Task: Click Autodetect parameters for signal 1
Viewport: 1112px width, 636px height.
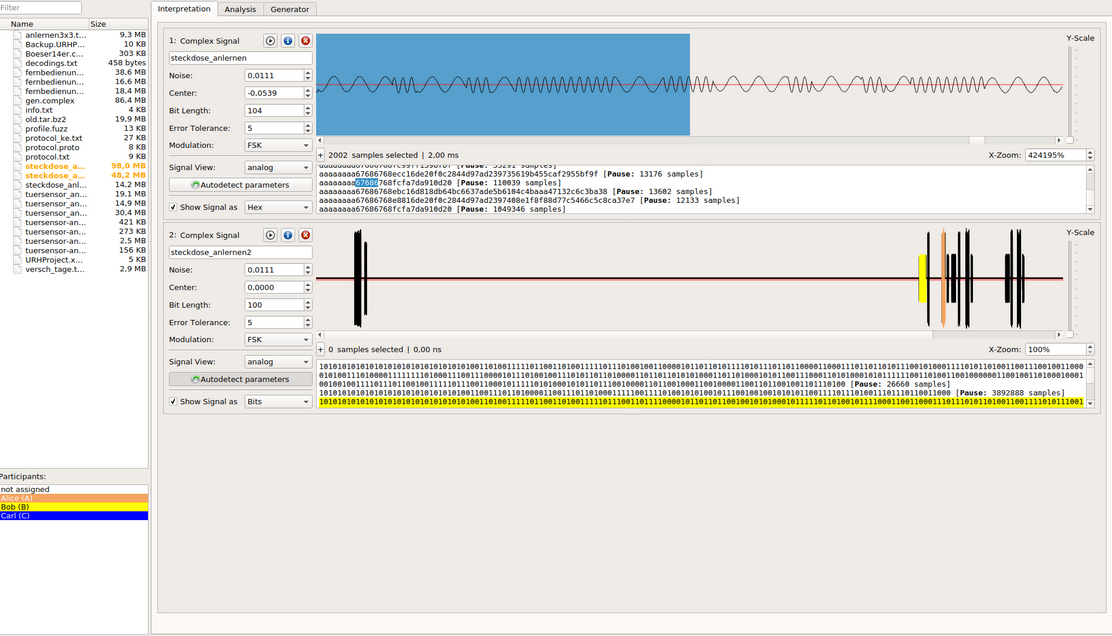Action: point(240,185)
